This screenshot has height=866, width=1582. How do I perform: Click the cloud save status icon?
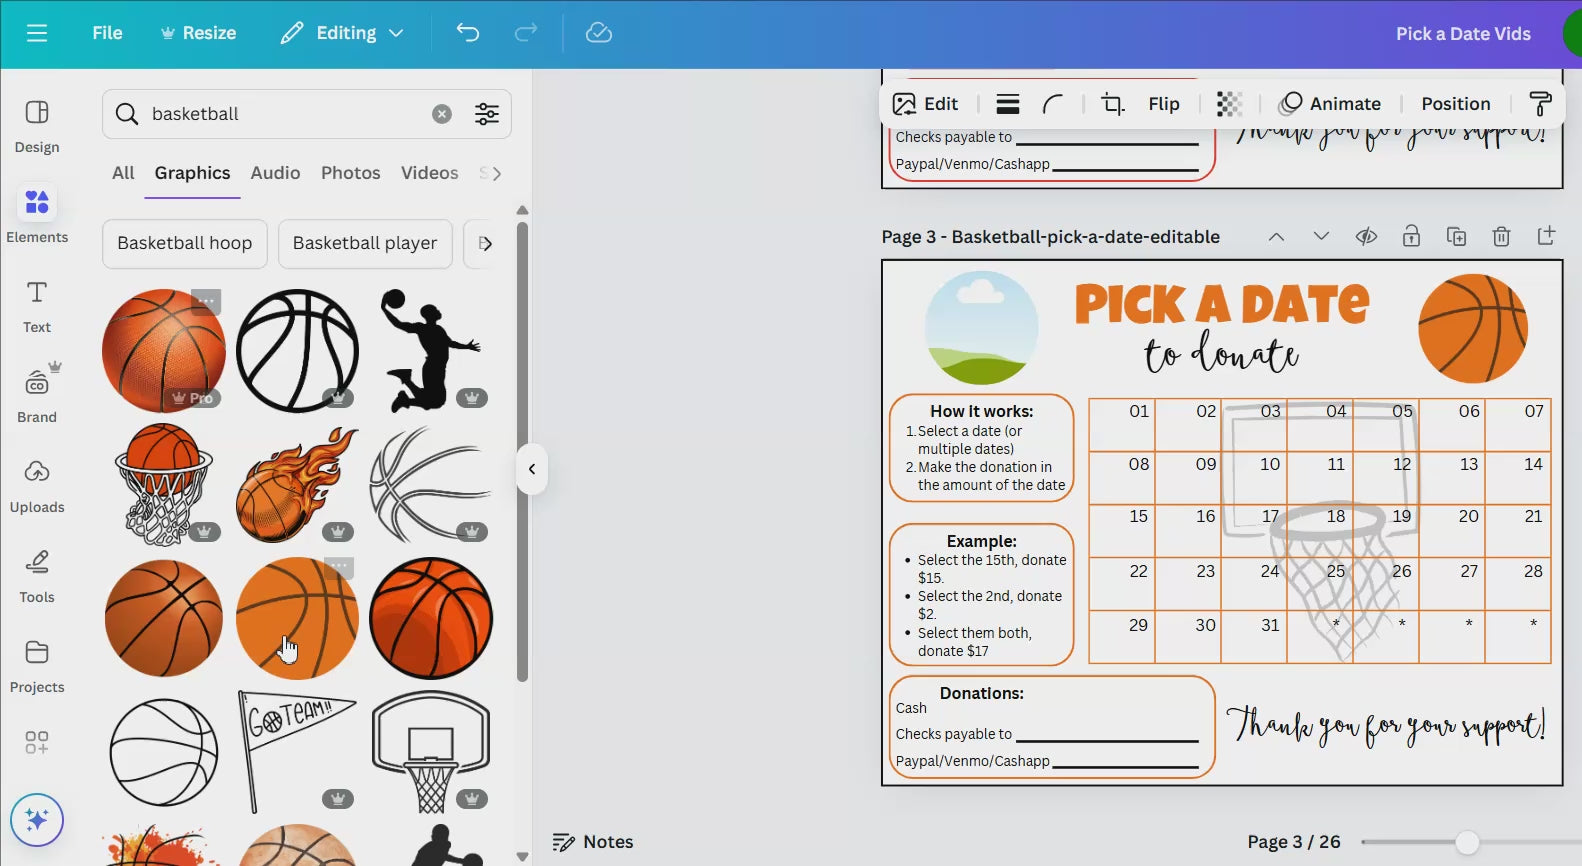tap(598, 33)
